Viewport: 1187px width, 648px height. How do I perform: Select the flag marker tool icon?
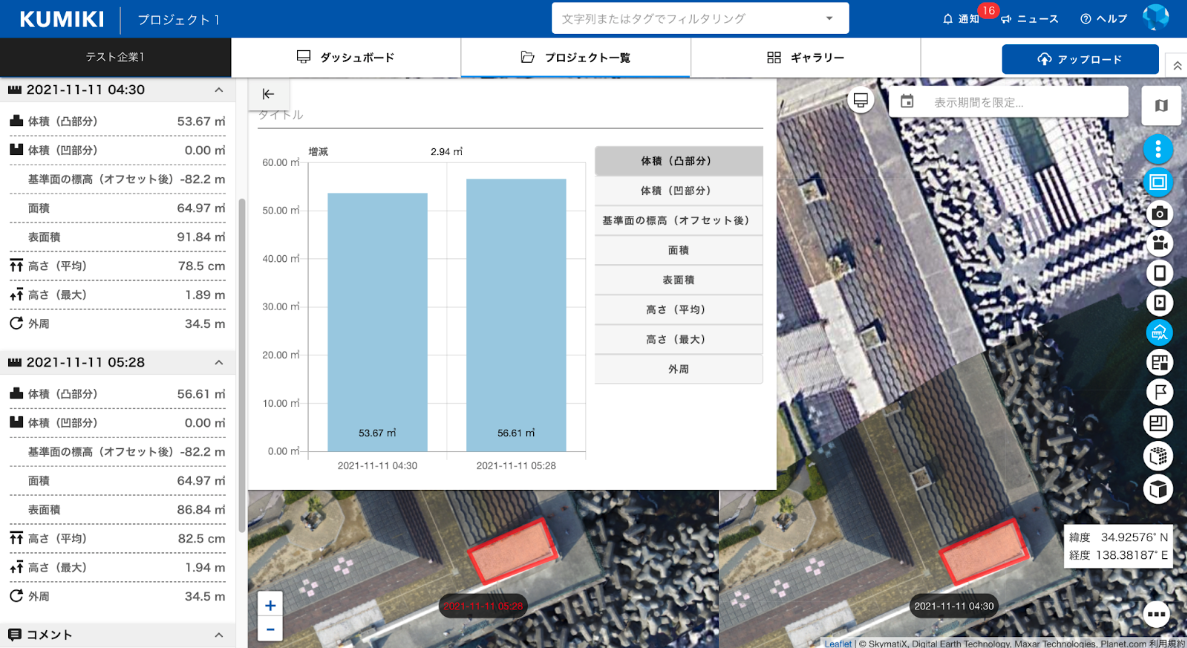point(1158,392)
